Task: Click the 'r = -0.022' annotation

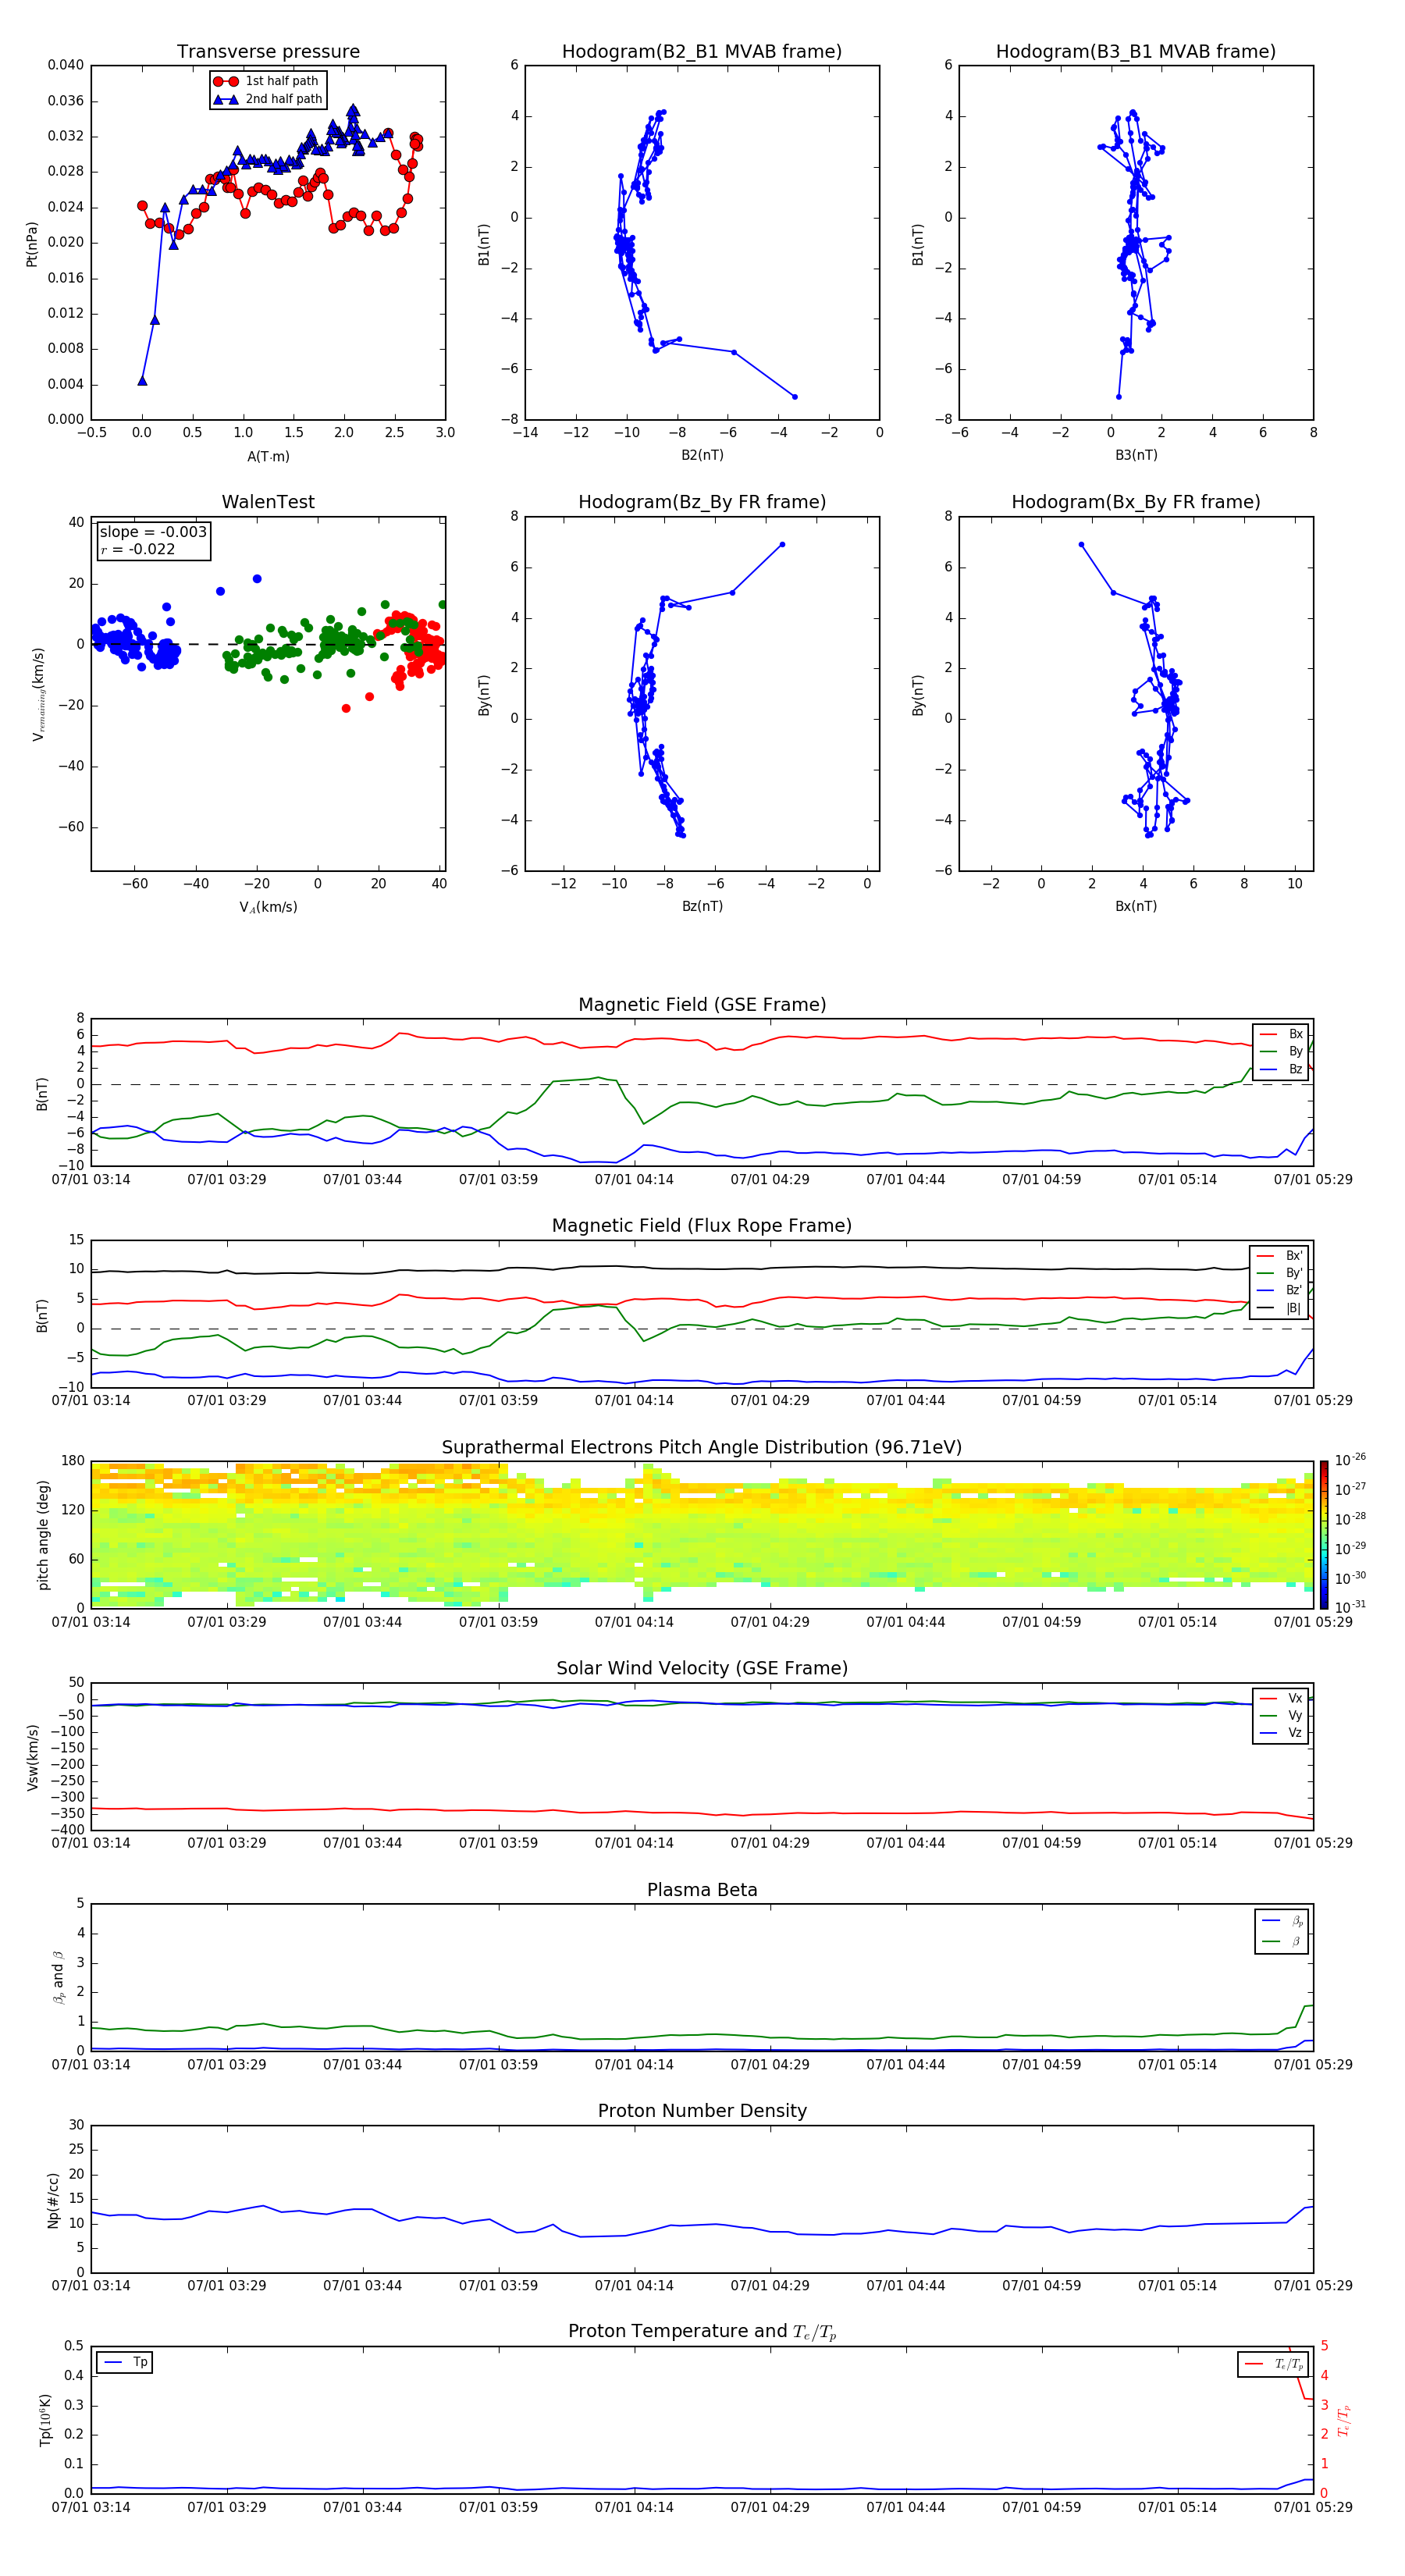Action: [138, 549]
